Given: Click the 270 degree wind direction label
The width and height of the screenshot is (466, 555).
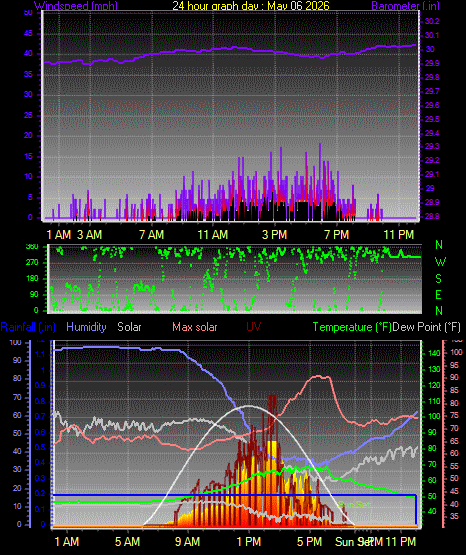Looking at the screenshot, I should 32,263.
